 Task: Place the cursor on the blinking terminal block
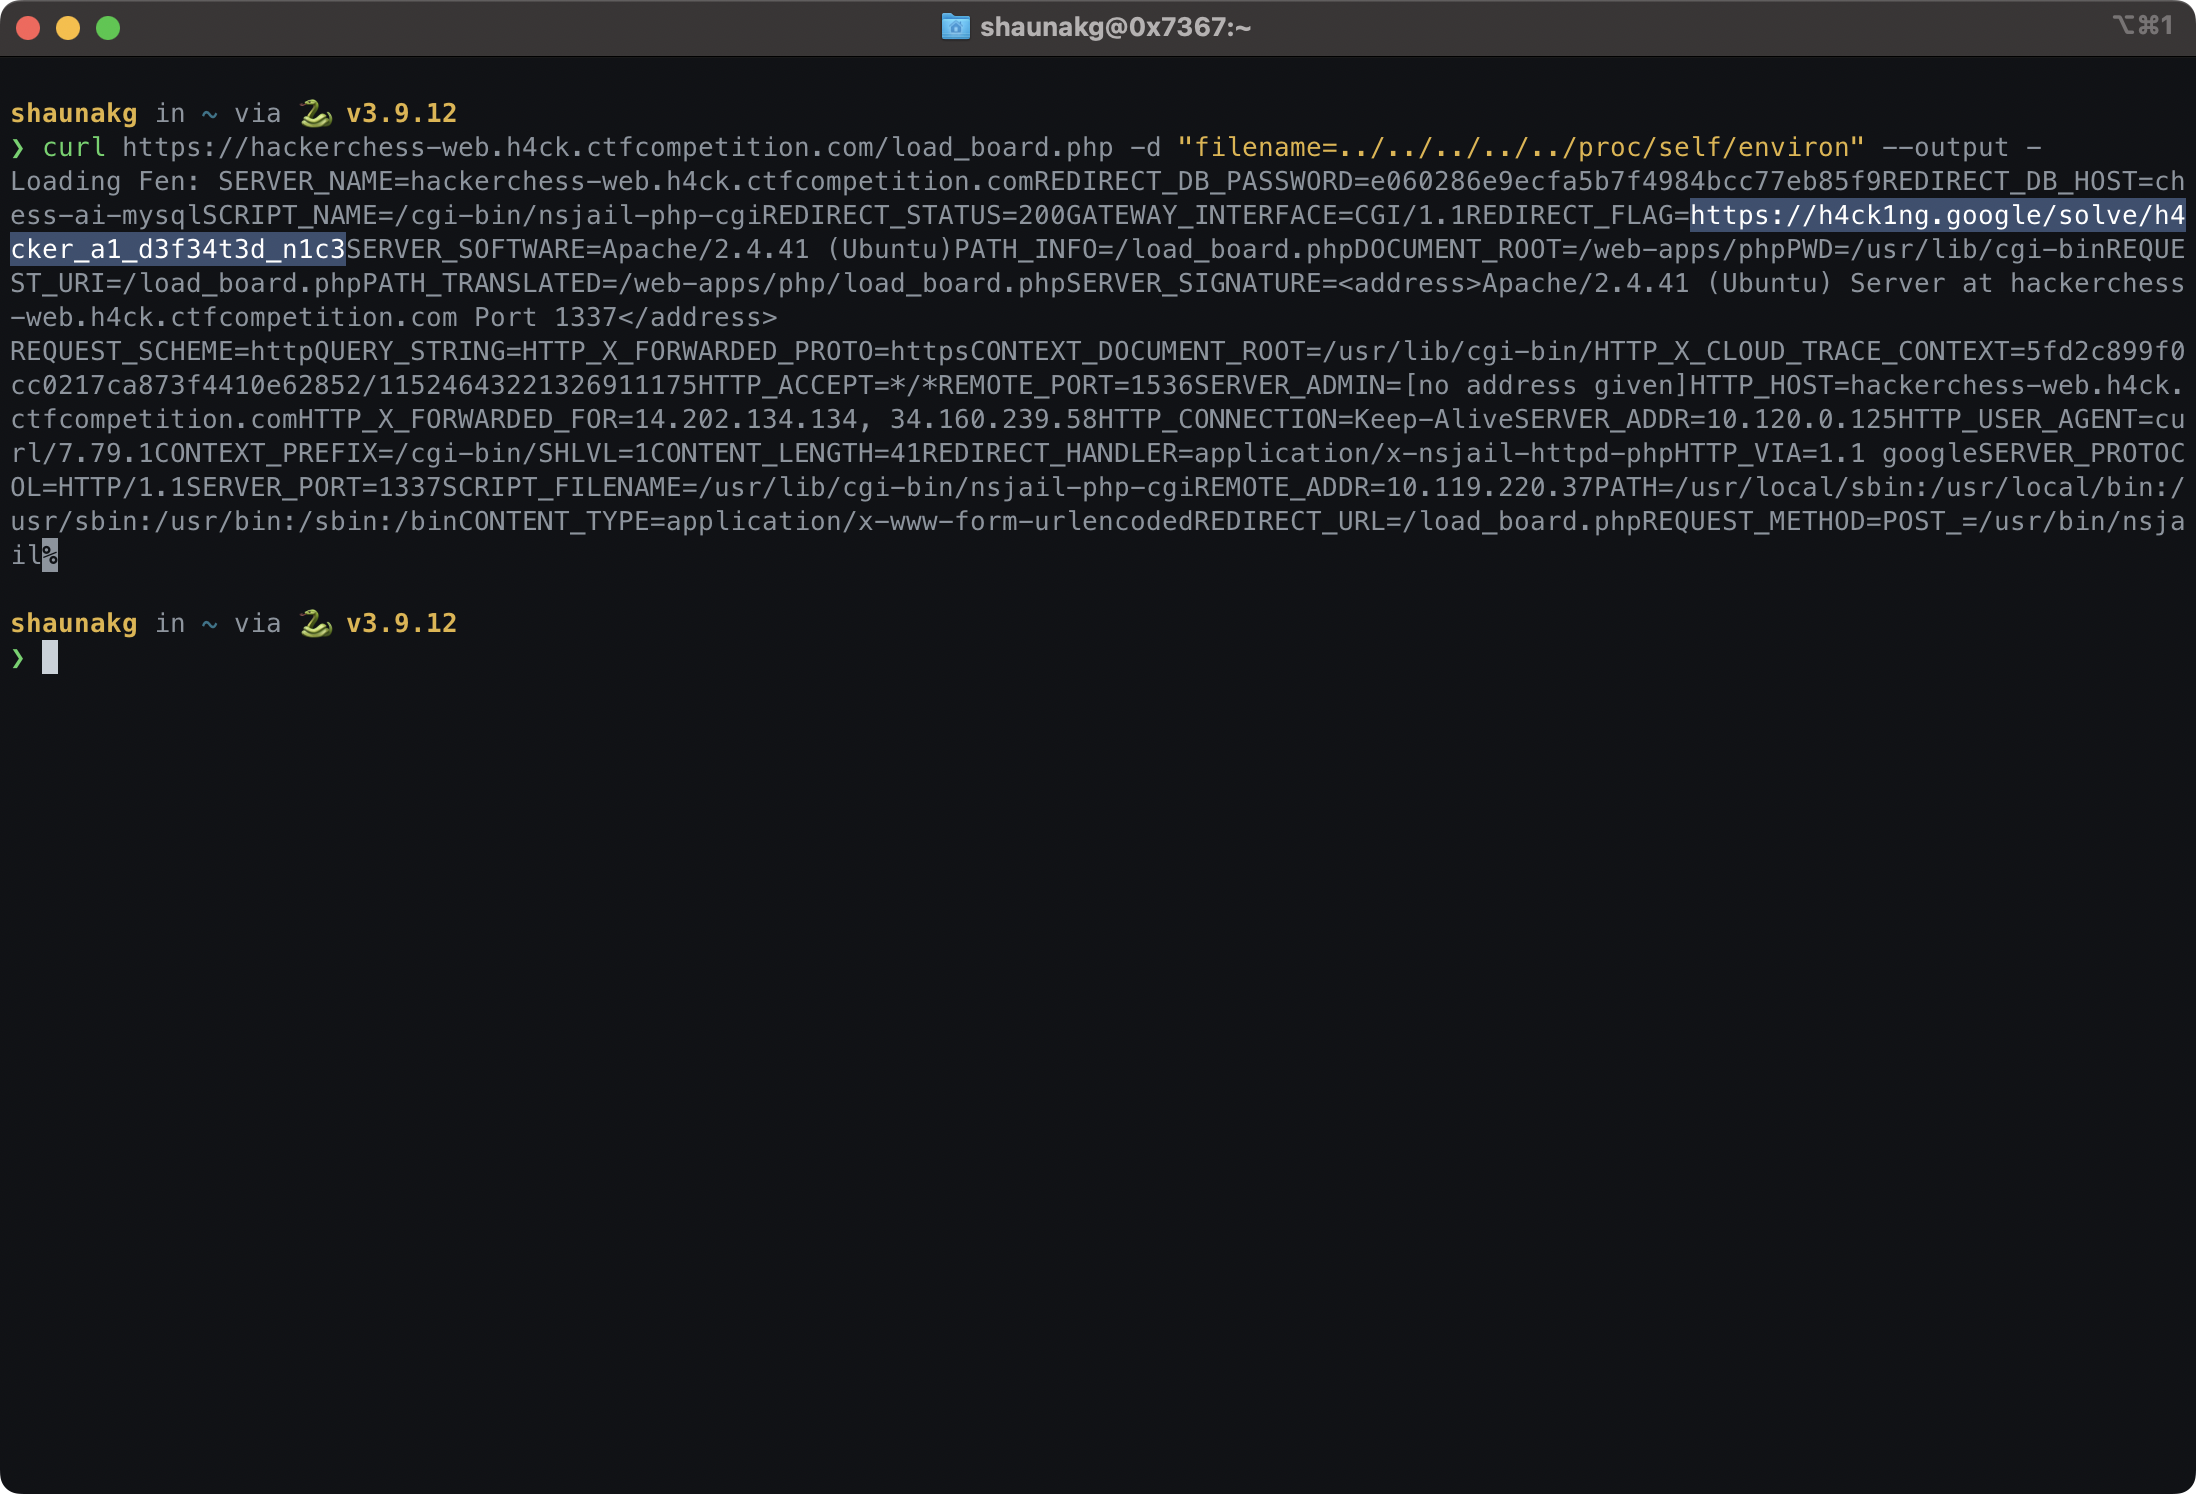(50, 657)
